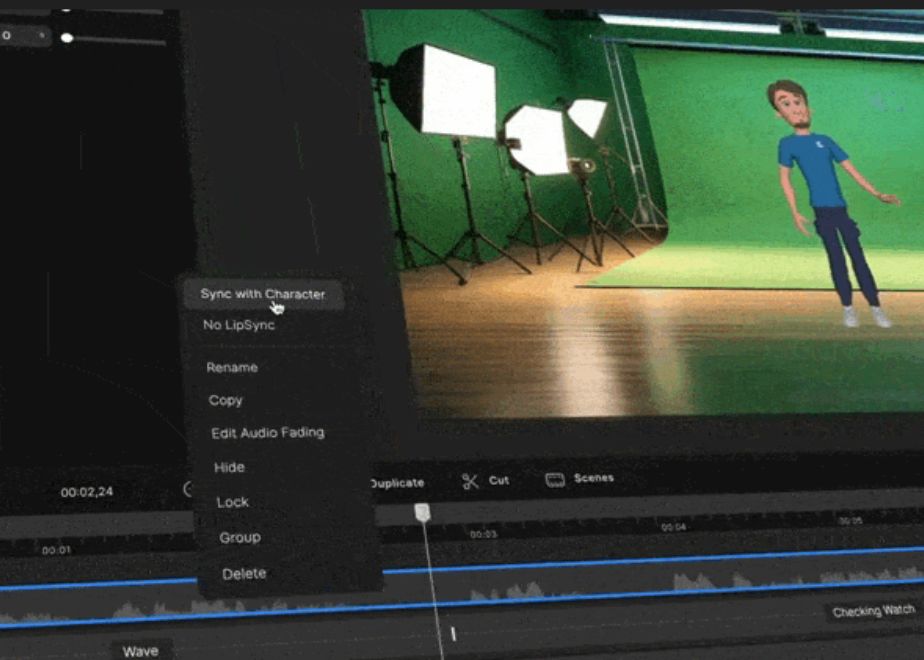Jump to 00:04 on timeline ruler

click(673, 527)
